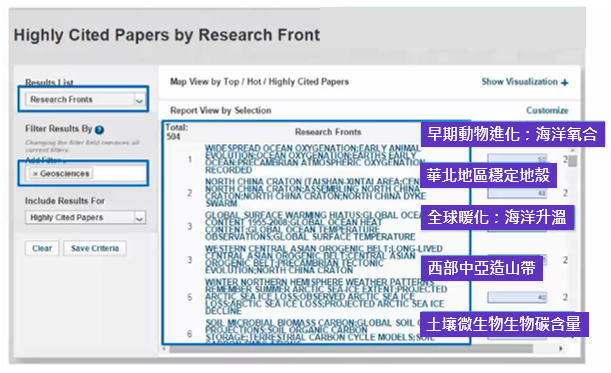
Task: Click the Clear button
Action: [42, 248]
